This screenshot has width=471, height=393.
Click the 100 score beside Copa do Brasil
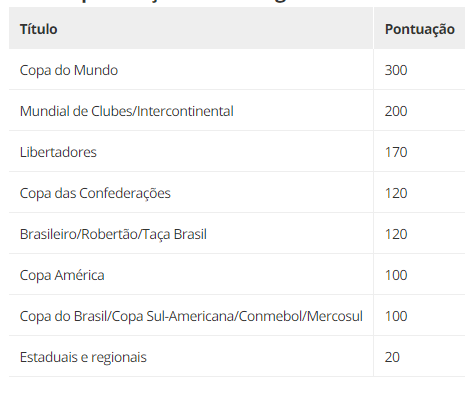tap(396, 316)
